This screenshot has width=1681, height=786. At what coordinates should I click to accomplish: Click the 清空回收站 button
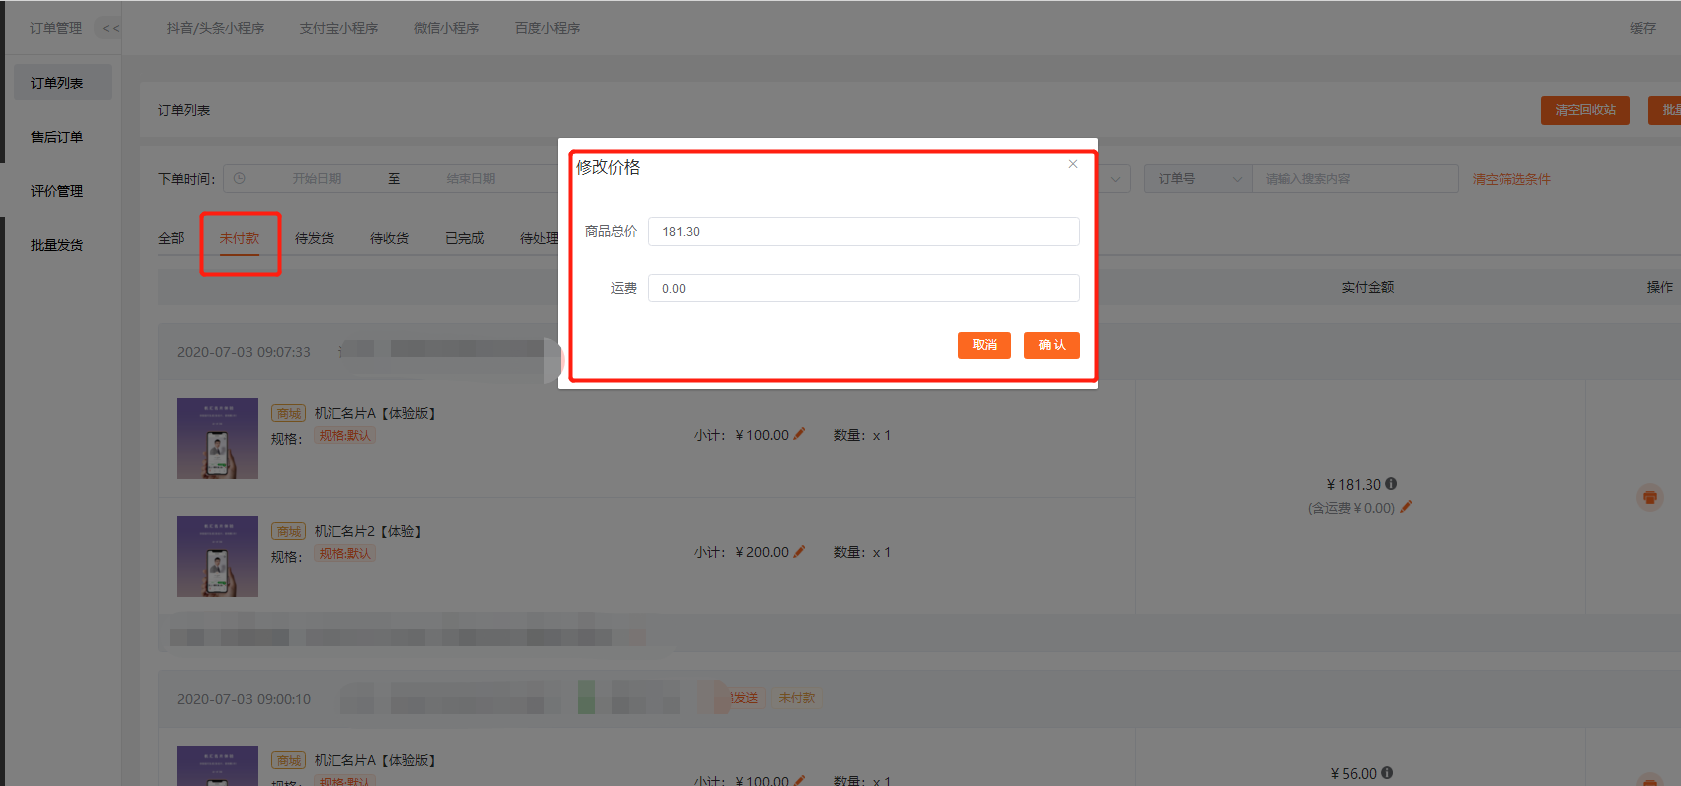[x=1585, y=110]
